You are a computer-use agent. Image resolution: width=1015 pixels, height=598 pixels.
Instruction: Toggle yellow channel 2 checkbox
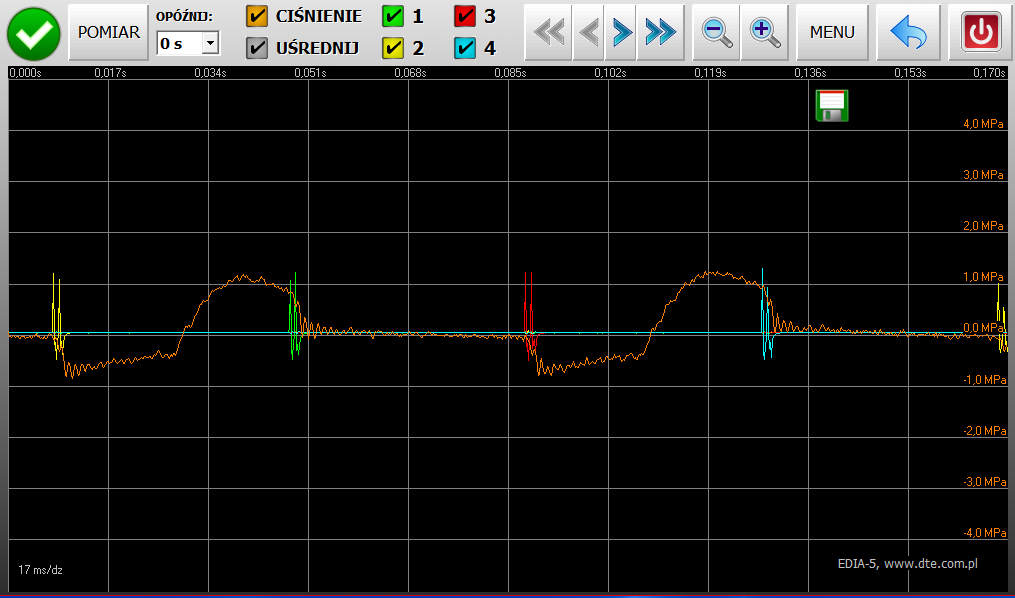pos(393,48)
